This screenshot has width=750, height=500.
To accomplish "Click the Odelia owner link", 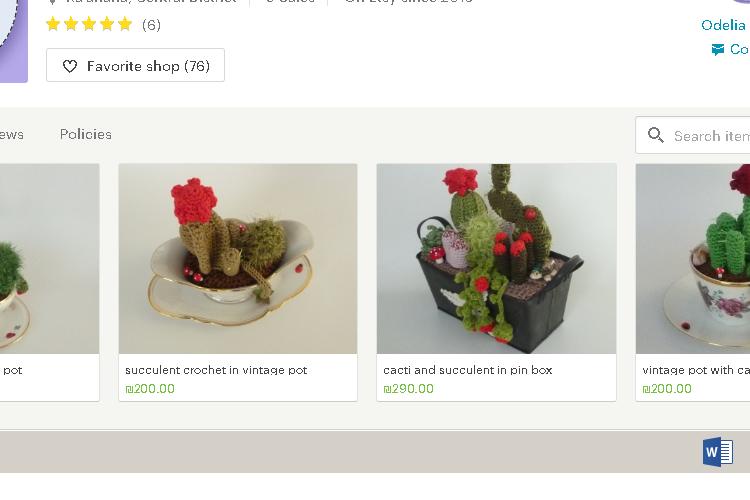I will pos(725,25).
